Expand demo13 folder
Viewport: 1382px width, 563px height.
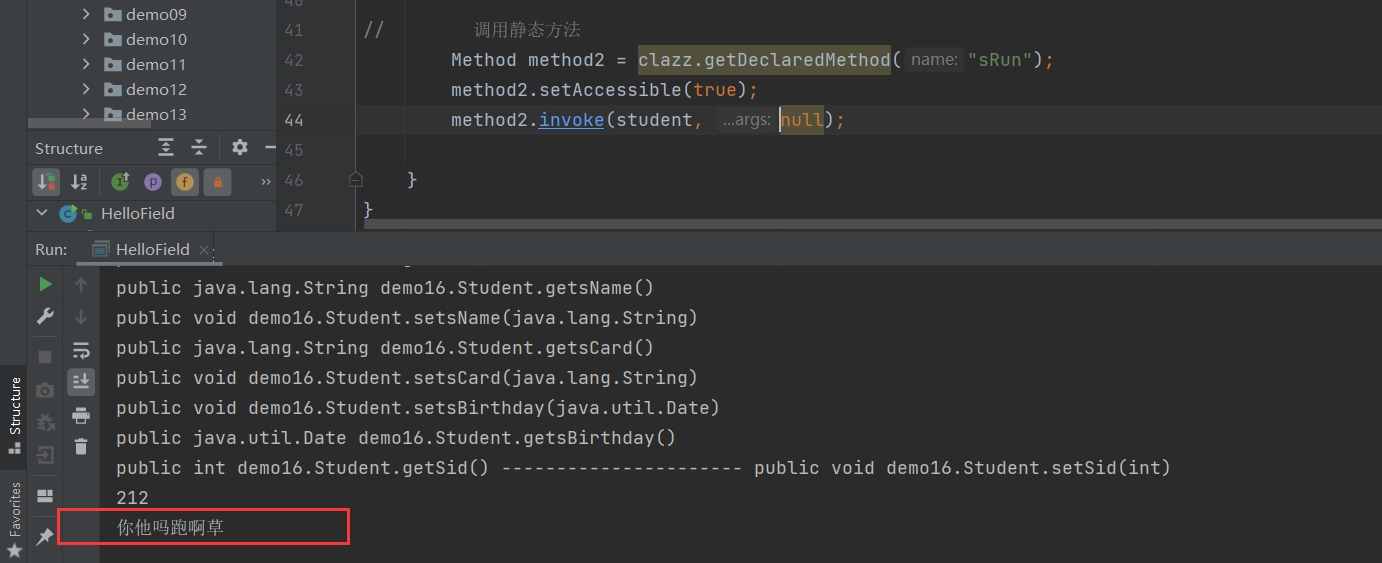[86, 114]
